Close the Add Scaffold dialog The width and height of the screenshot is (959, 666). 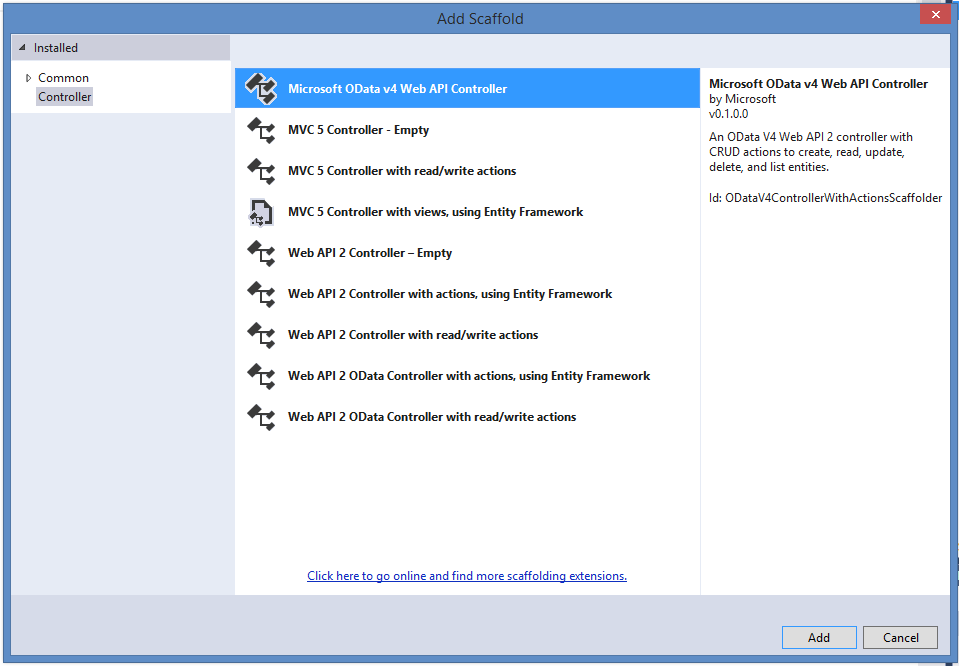click(x=935, y=15)
